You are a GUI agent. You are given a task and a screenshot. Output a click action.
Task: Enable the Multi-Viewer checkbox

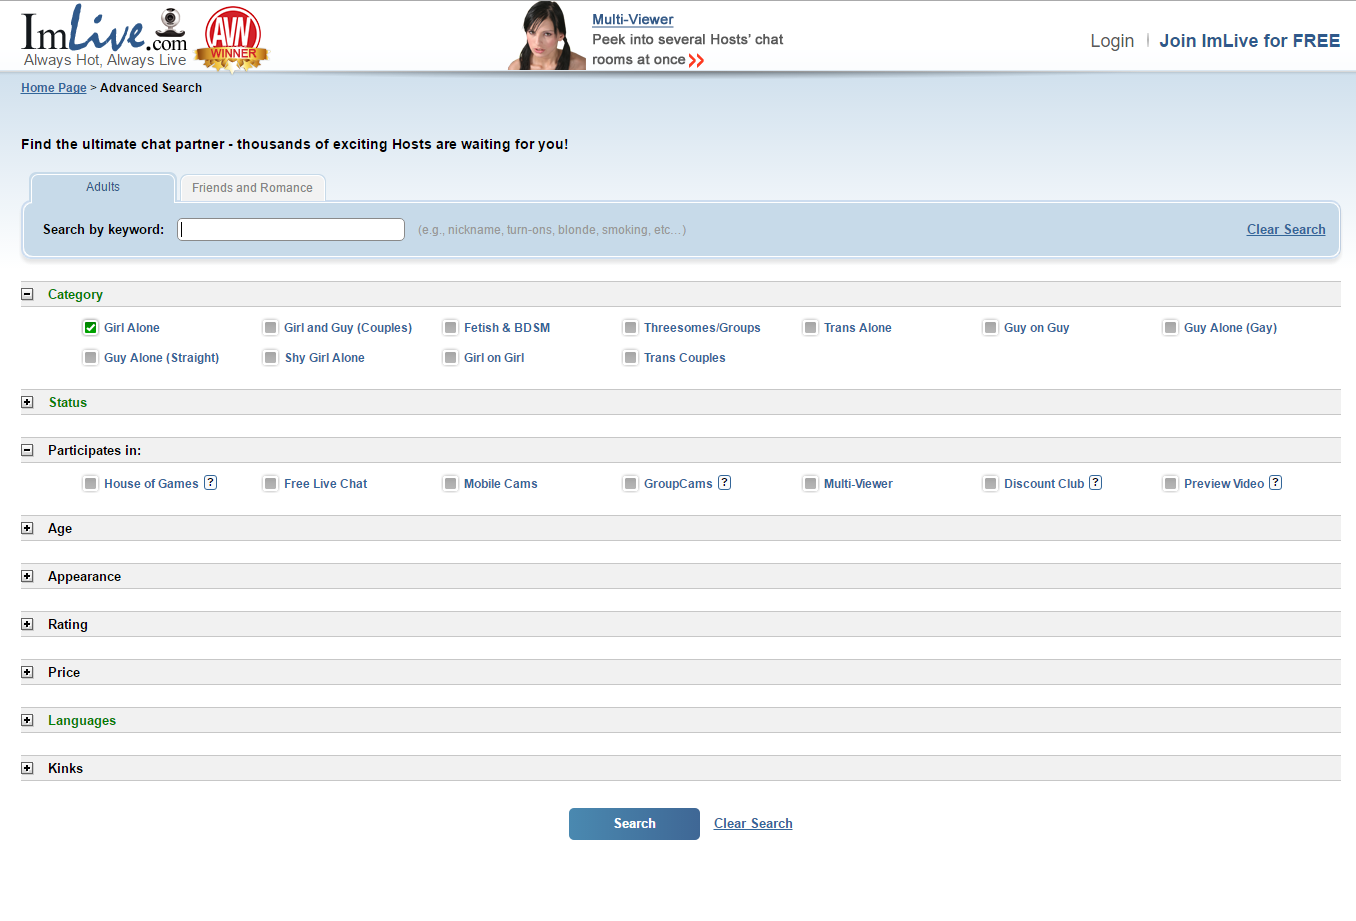[811, 484]
